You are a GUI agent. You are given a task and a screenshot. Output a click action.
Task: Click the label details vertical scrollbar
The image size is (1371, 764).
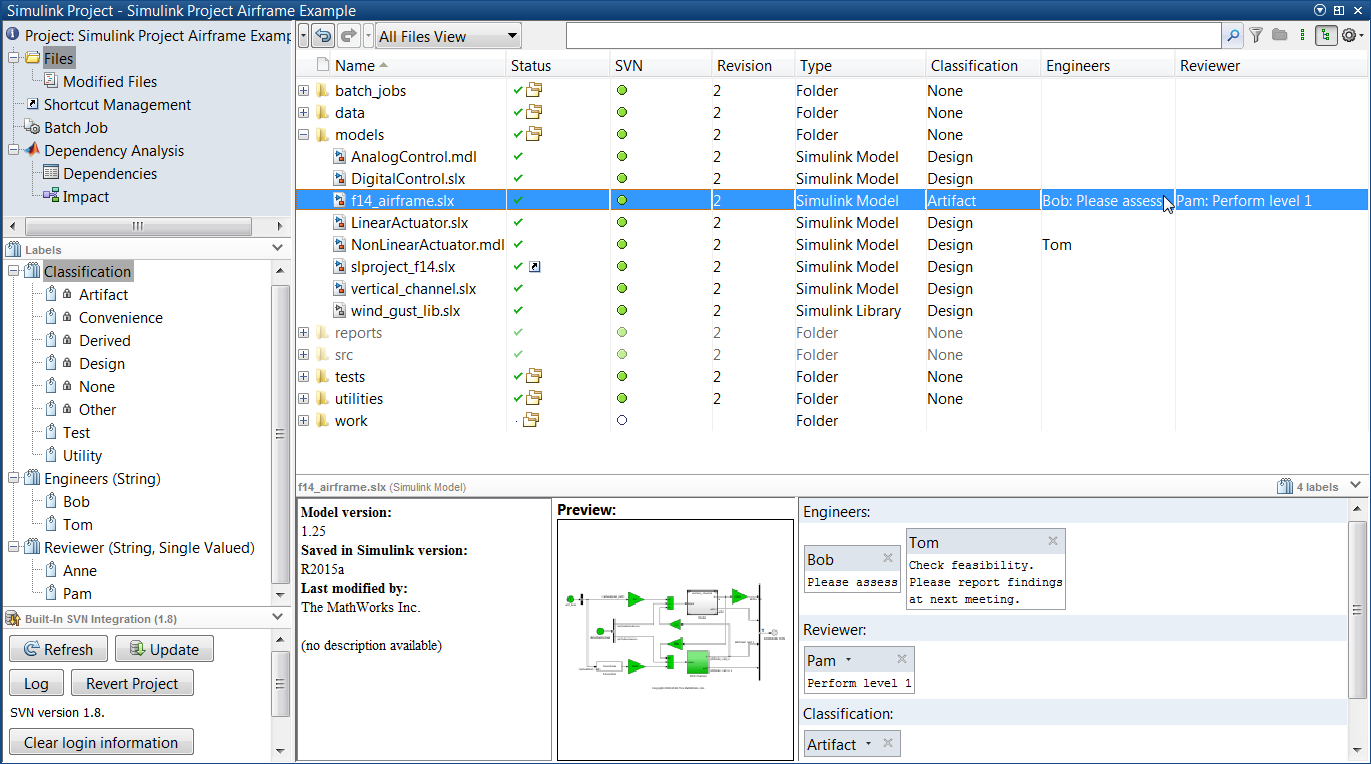1357,609
